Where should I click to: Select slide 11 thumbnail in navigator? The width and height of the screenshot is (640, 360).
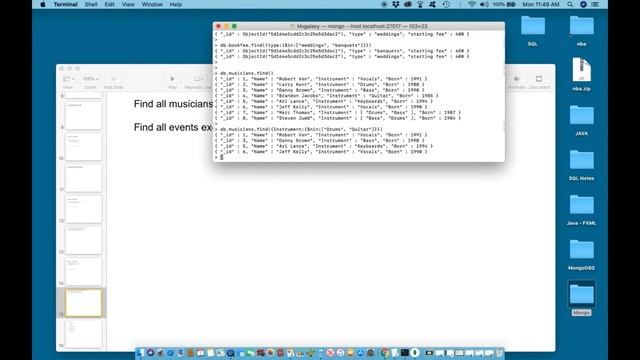83,178
